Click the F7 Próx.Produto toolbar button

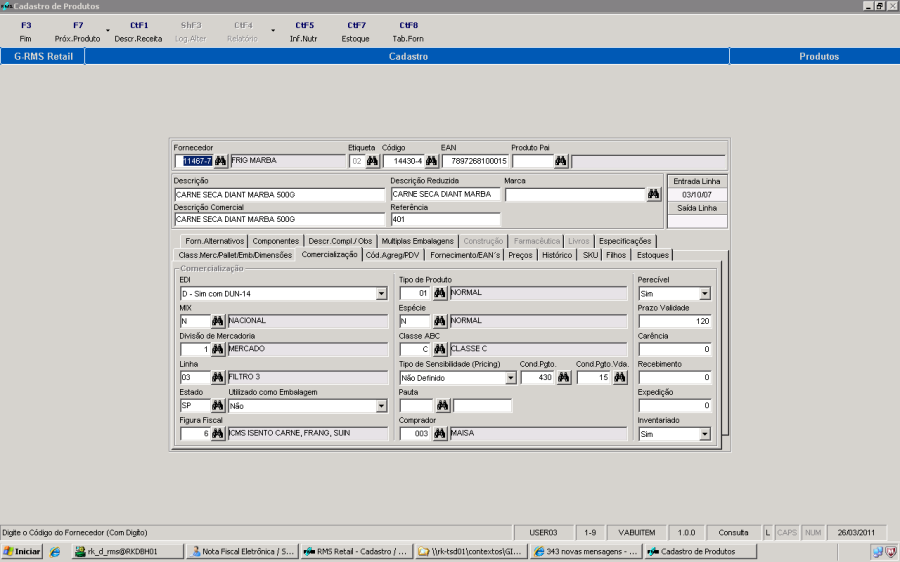coord(78,31)
